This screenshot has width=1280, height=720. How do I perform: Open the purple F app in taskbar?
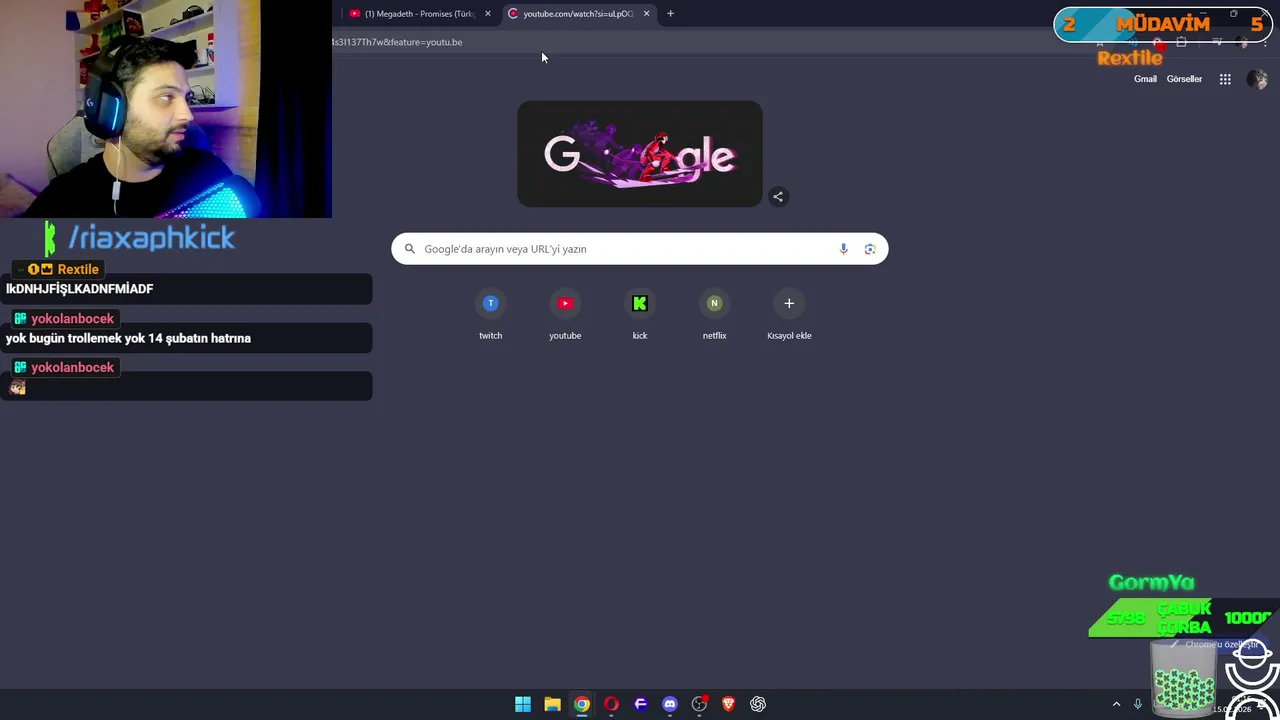click(x=641, y=704)
